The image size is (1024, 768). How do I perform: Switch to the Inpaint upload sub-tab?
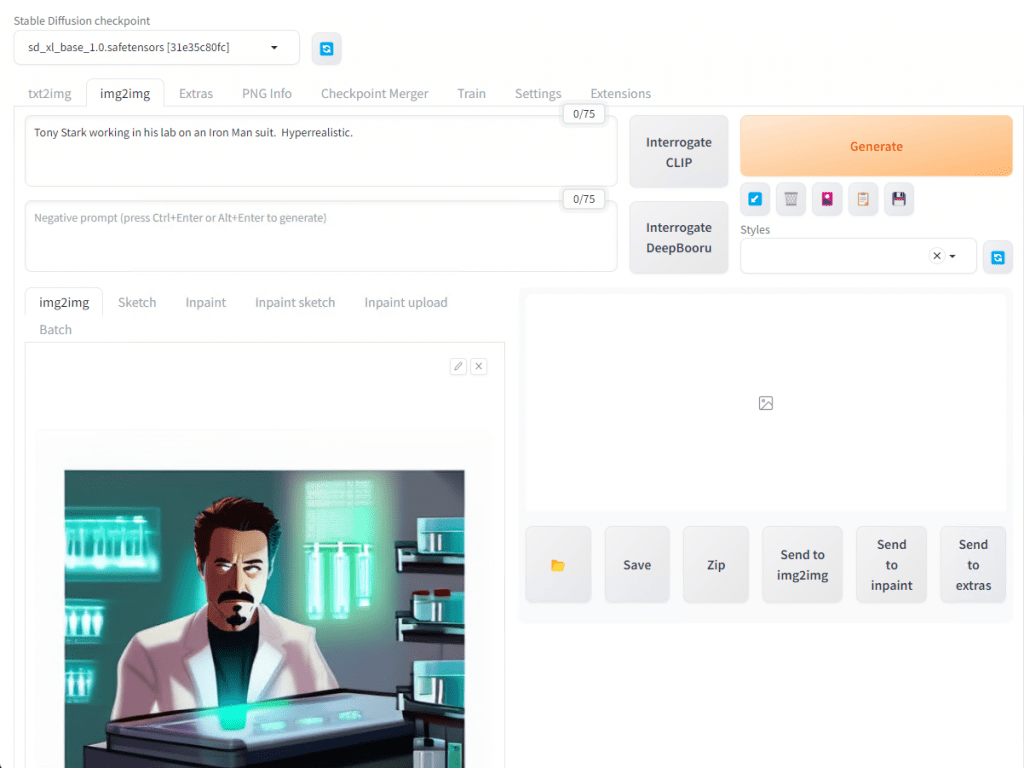click(x=406, y=302)
